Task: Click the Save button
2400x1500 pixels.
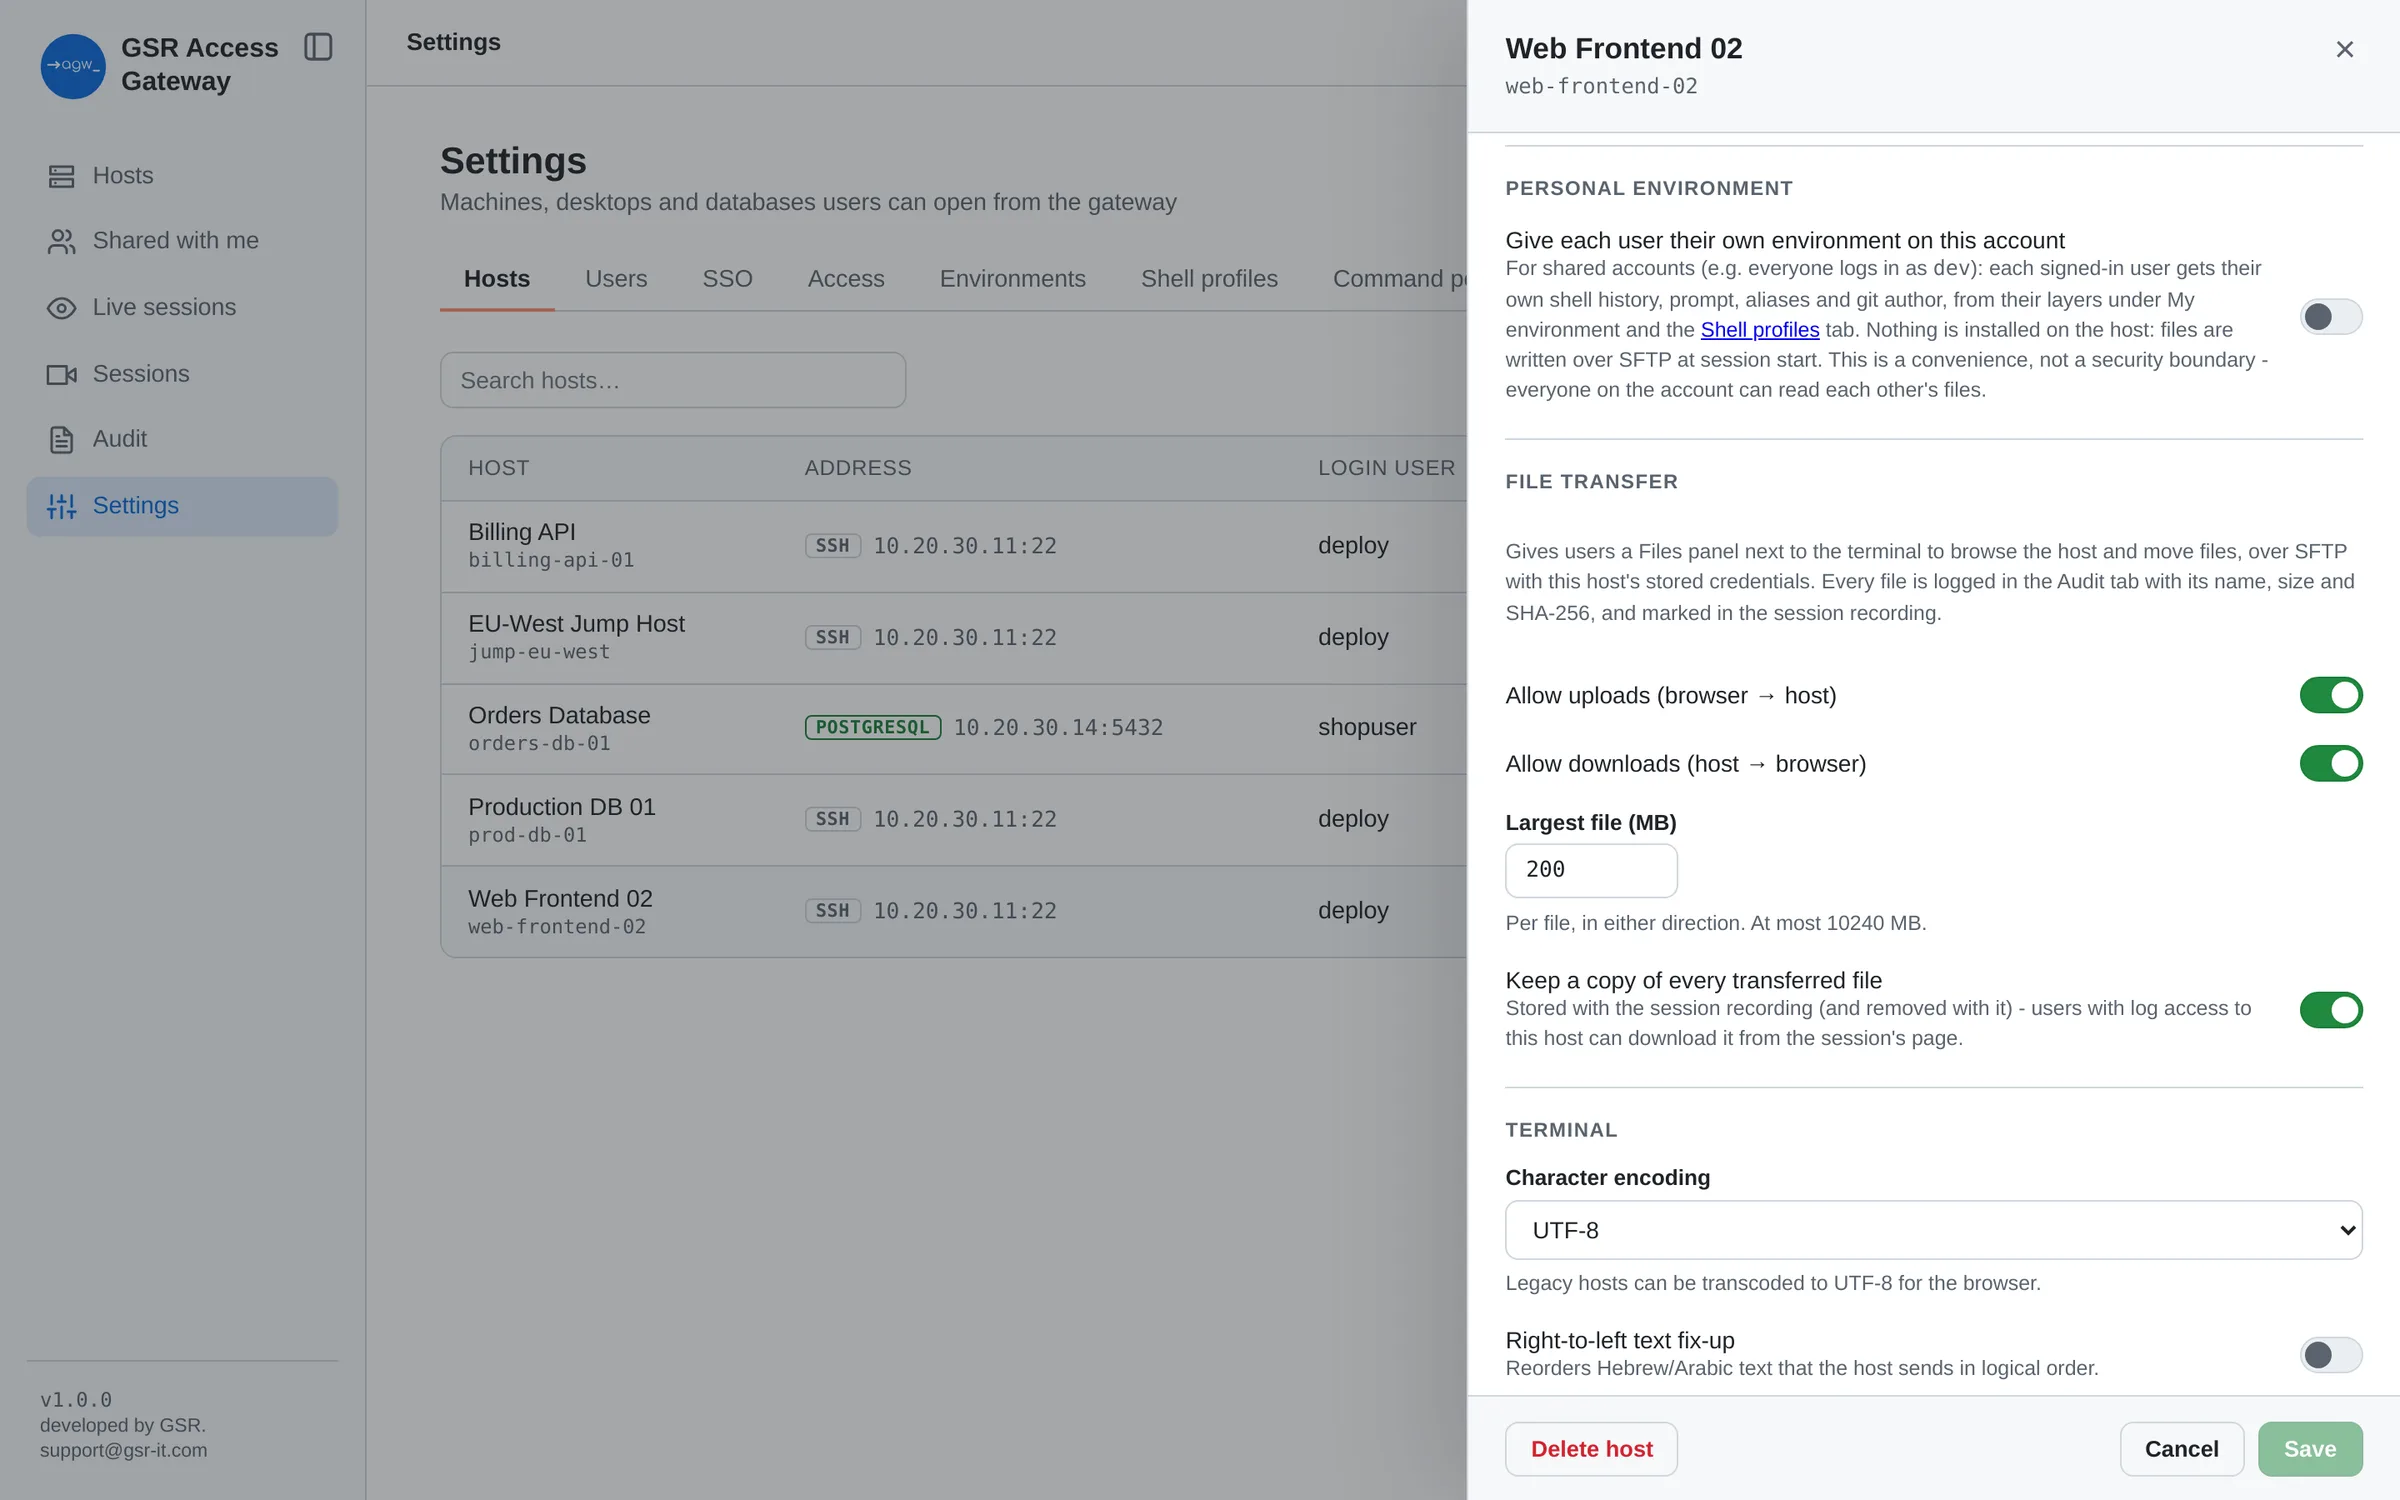Action: pyautogui.click(x=2310, y=1449)
